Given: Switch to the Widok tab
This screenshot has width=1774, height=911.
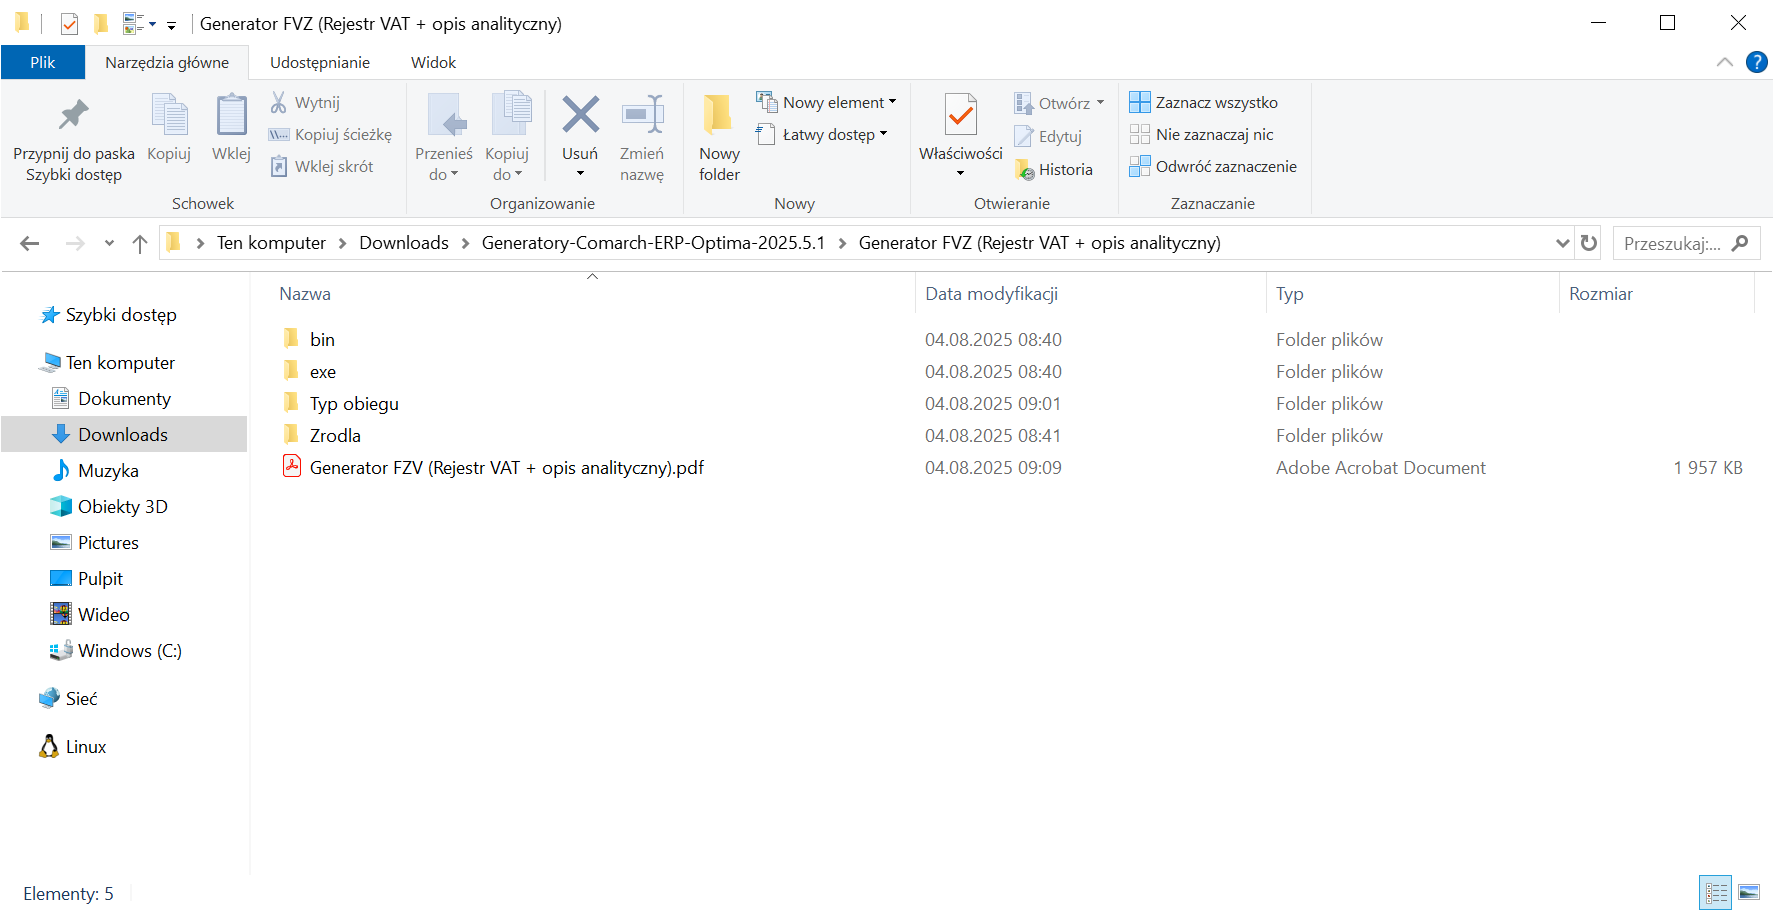Looking at the screenshot, I should click(433, 62).
